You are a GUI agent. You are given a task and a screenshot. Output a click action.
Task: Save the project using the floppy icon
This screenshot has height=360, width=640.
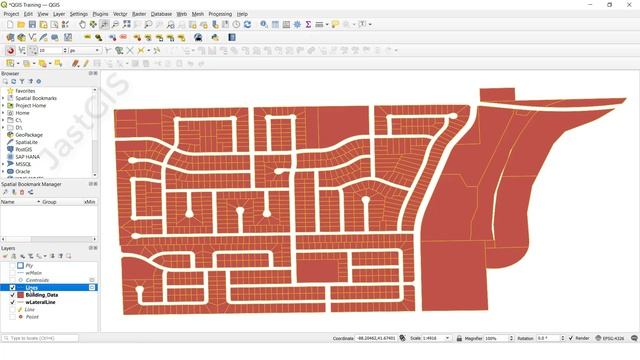click(32, 24)
